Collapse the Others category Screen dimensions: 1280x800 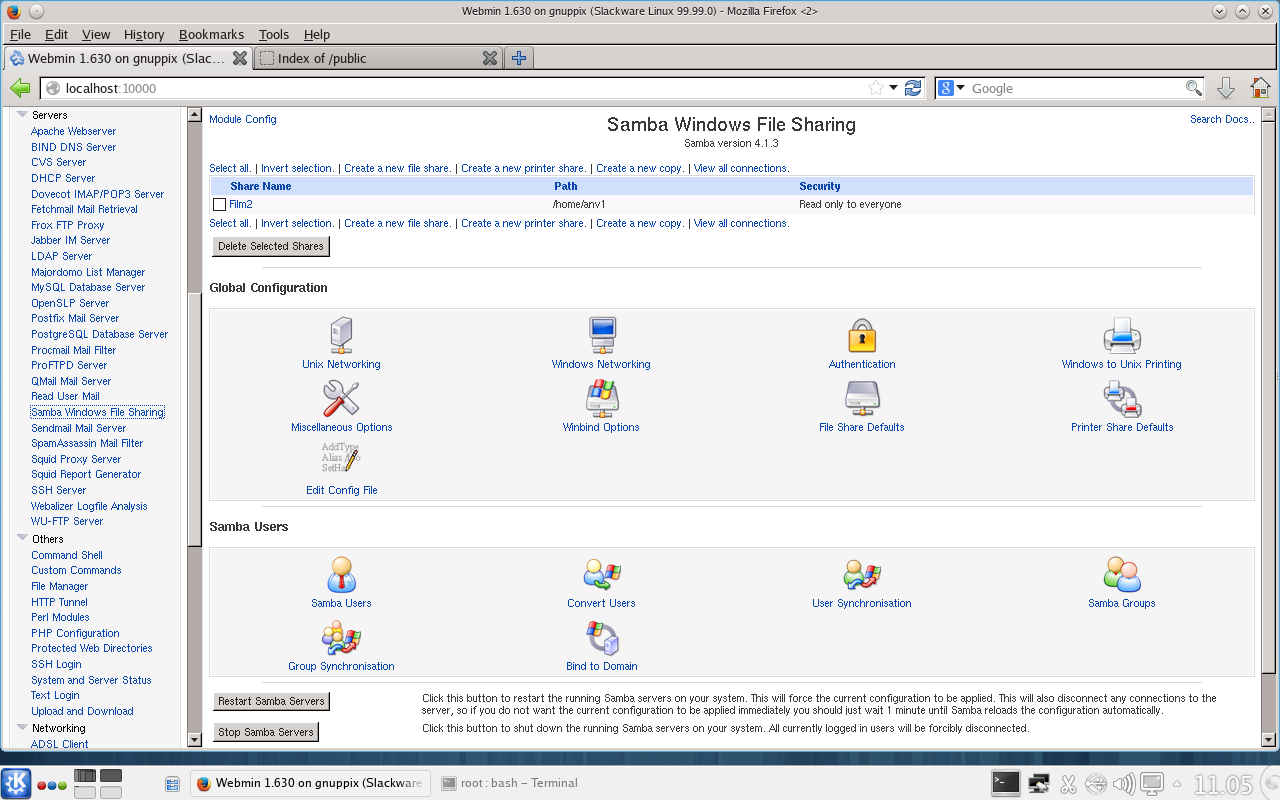[22, 539]
